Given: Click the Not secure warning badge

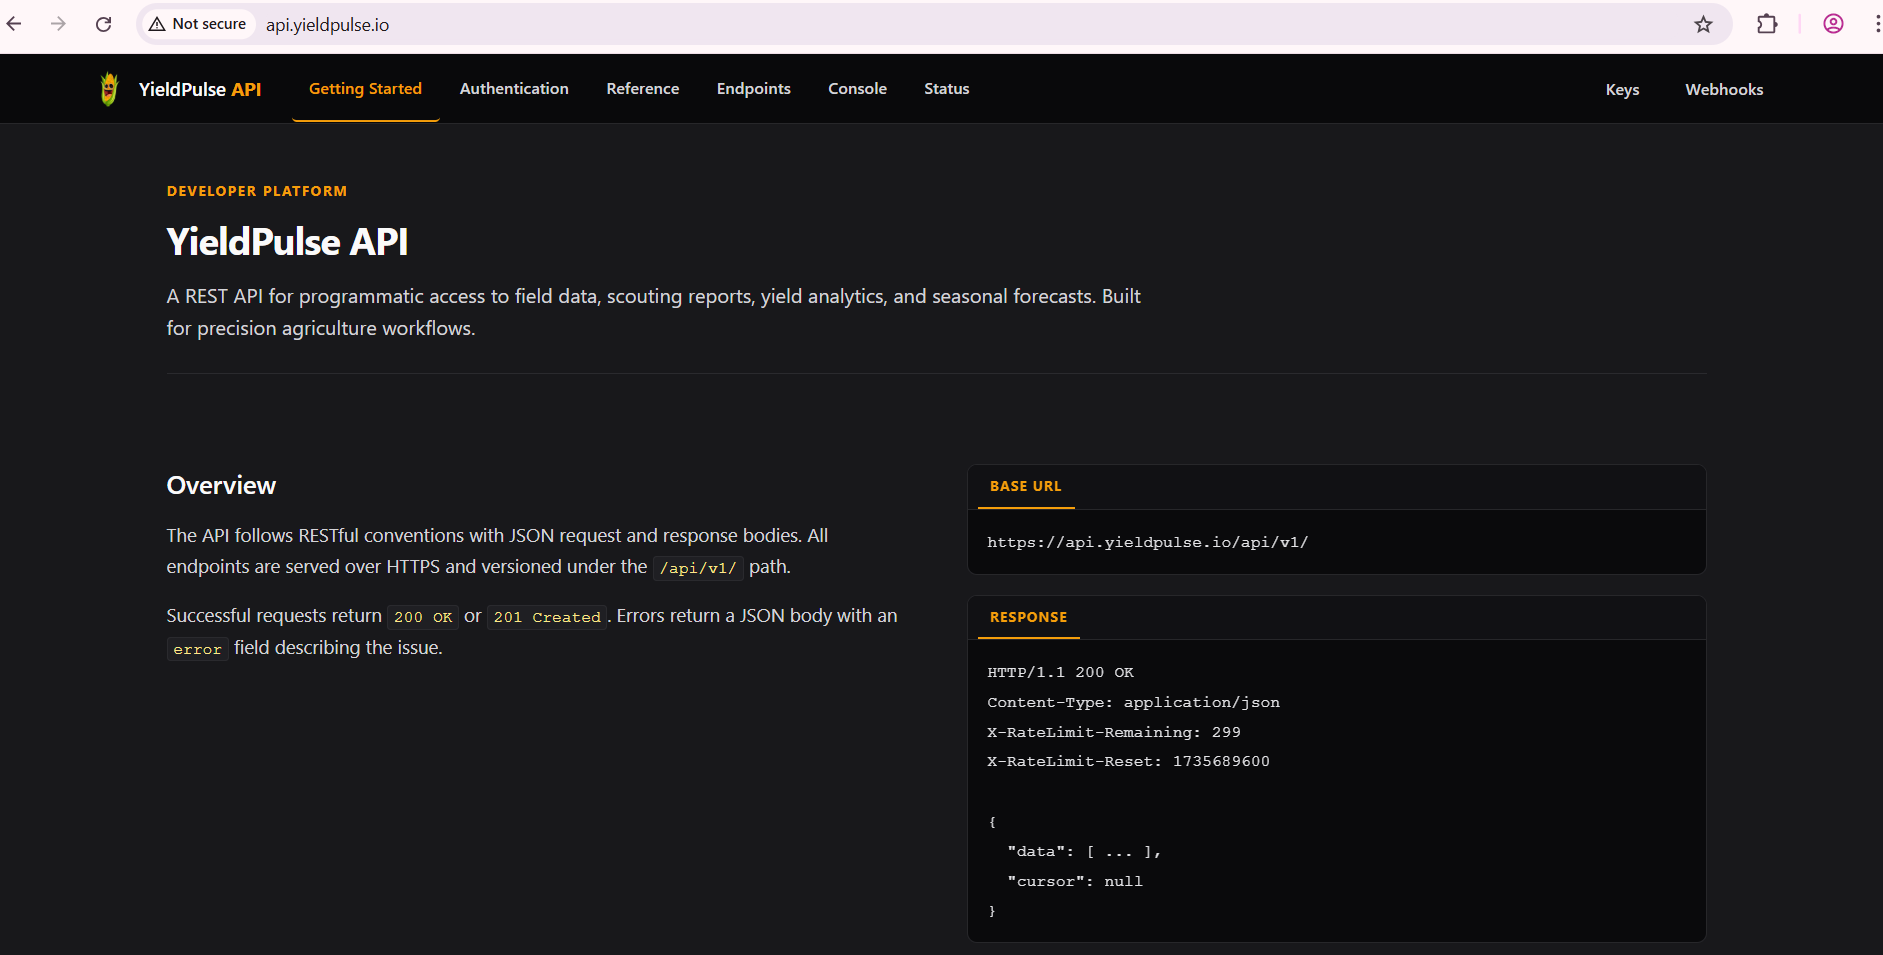Looking at the screenshot, I should coord(198,24).
